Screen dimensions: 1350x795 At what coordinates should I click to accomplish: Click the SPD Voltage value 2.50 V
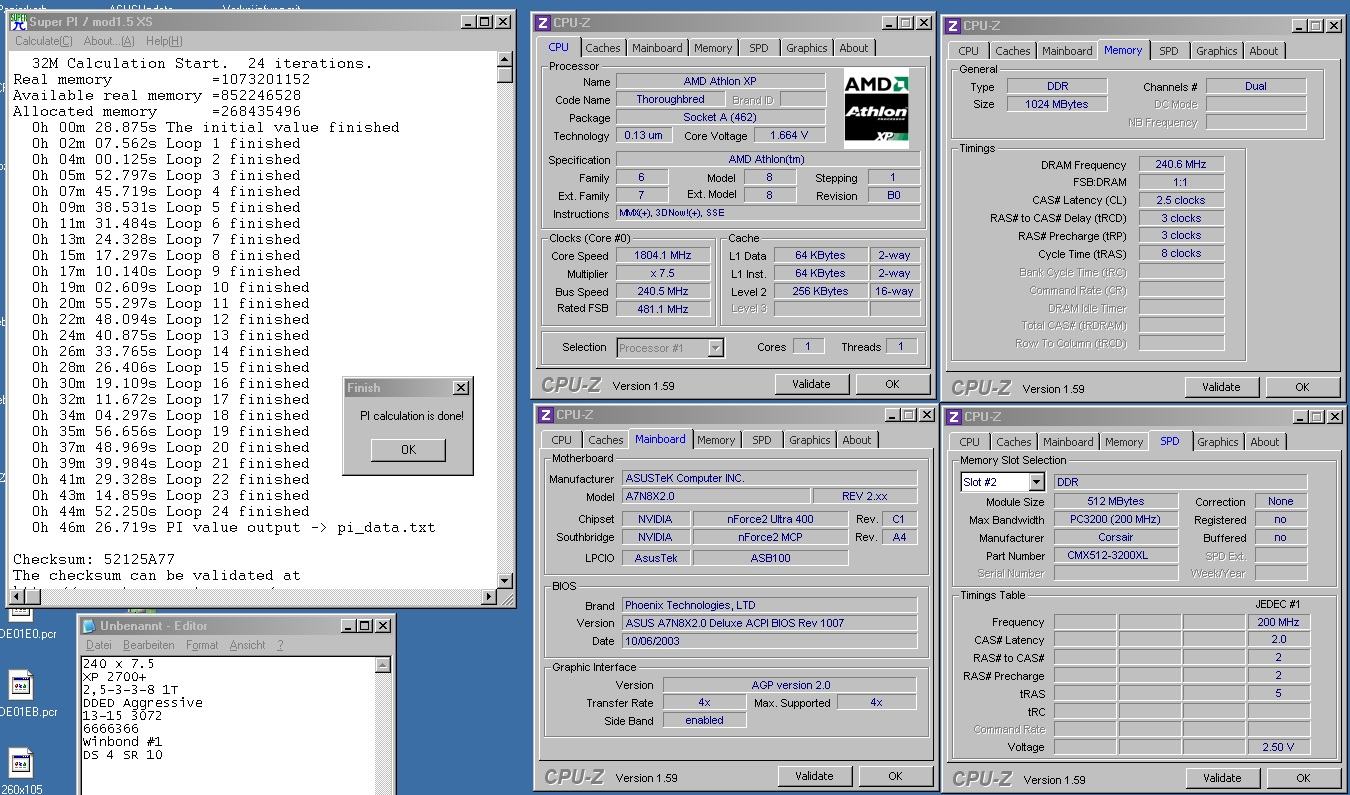(1279, 747)
